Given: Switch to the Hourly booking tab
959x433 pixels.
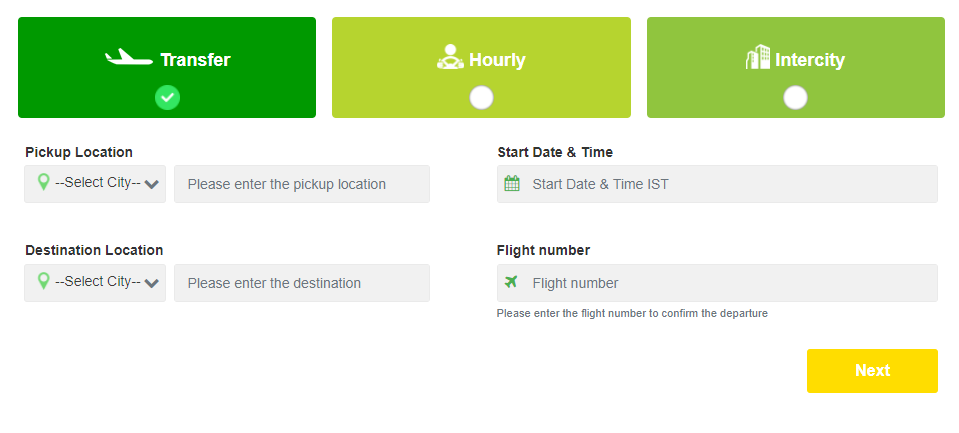Looking at the screenshot, I should point(481,67).
